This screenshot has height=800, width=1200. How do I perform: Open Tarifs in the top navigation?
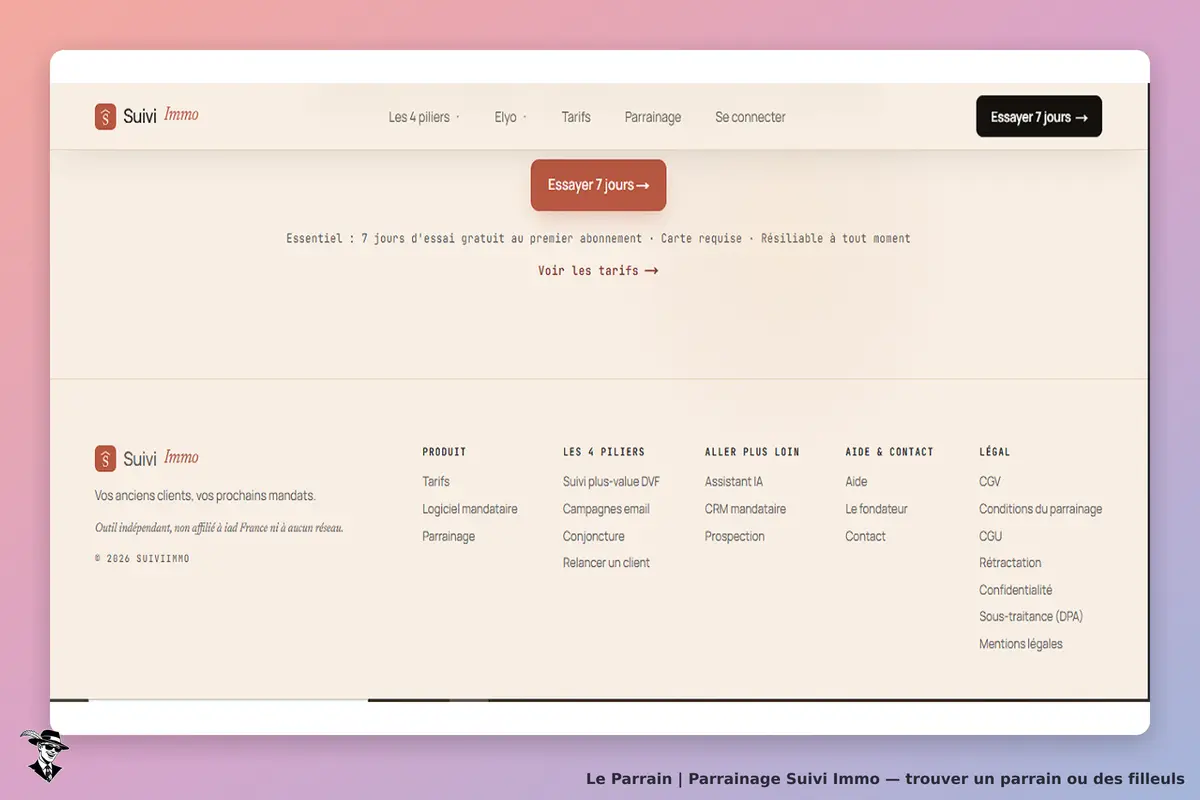click(576, 117)
